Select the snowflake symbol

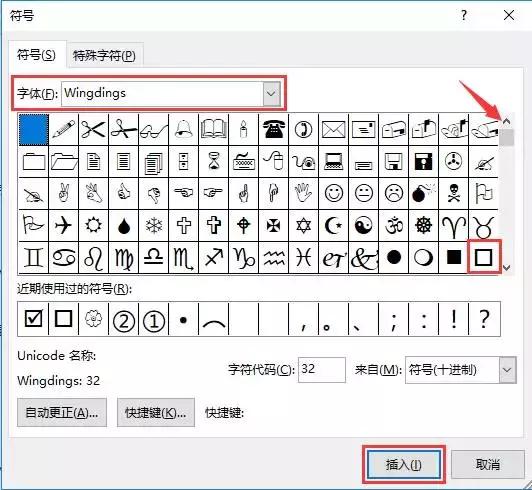[x=153, y=225]
